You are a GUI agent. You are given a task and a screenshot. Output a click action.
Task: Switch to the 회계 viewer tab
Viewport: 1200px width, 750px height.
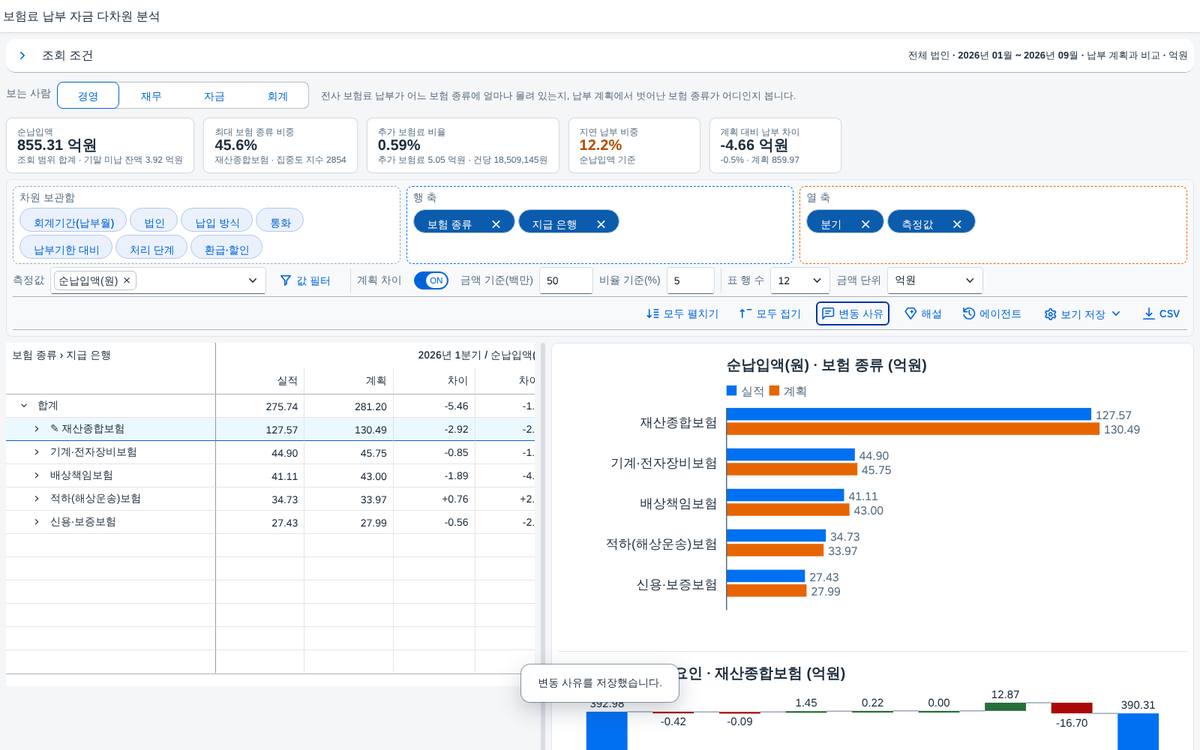277,96
